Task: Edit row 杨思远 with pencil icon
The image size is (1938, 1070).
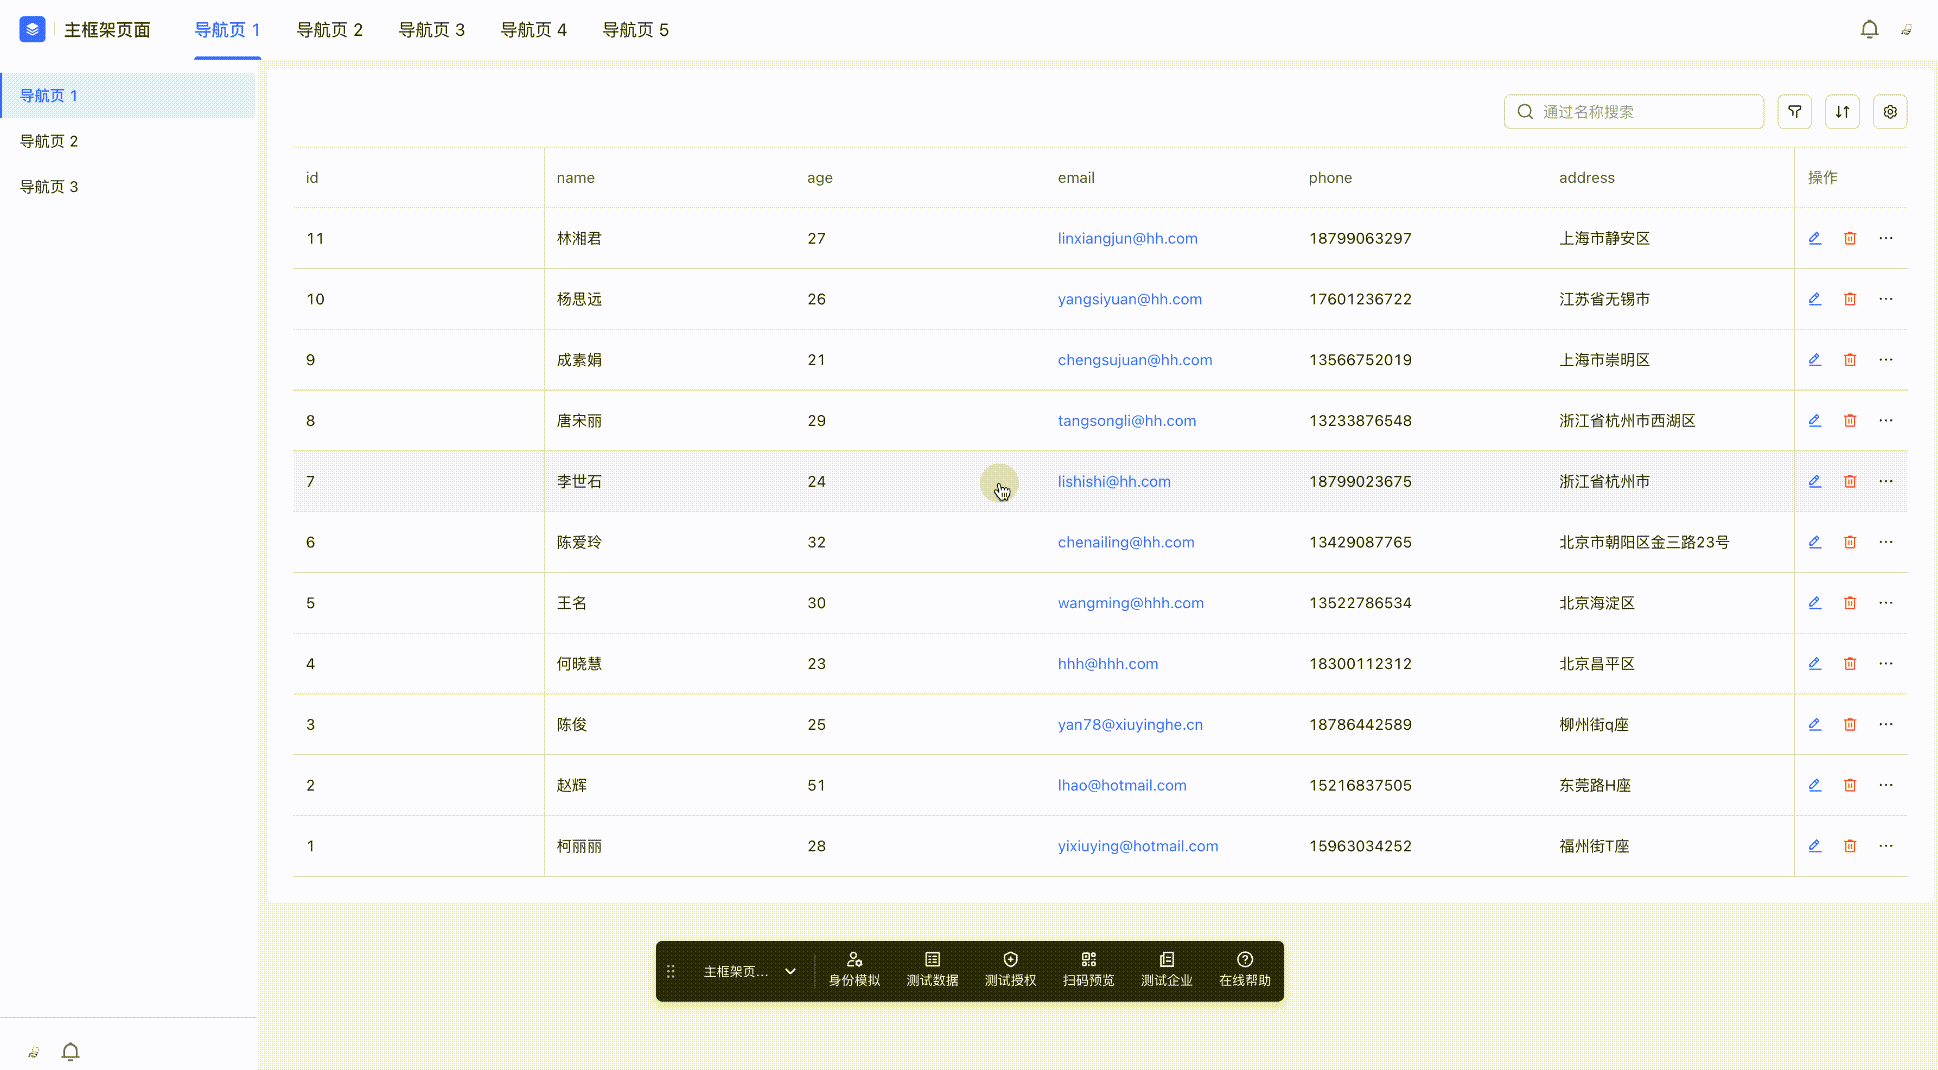Action: coord(1814,299)
